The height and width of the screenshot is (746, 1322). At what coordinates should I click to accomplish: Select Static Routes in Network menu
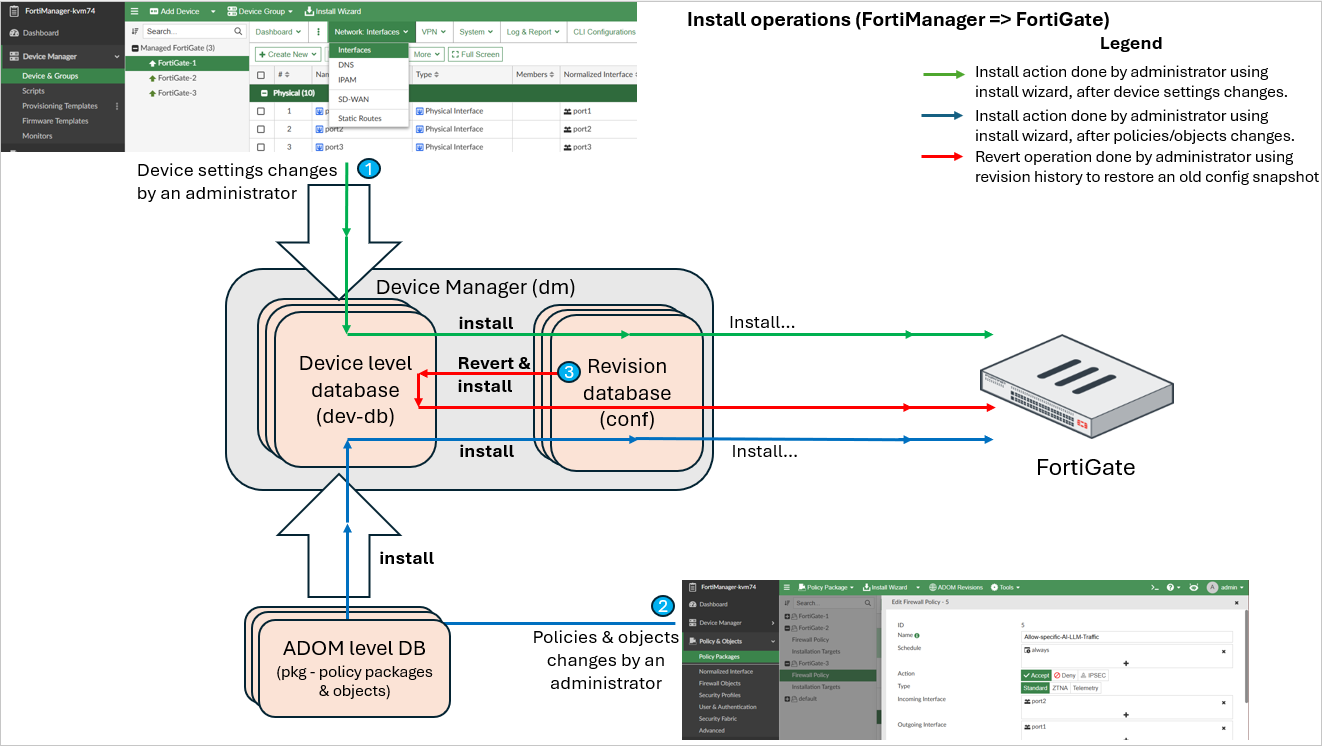pos(369,118)
